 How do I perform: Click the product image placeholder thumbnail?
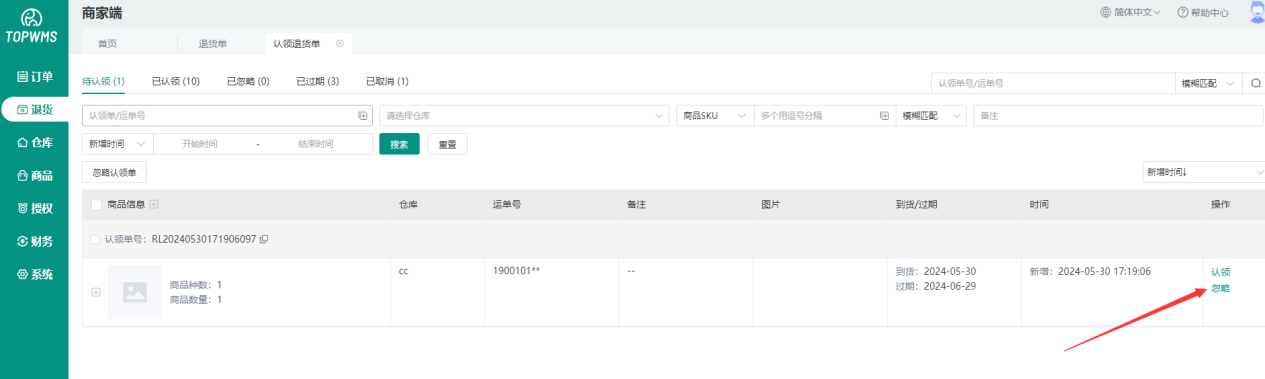pyautogui.click(x=135, y=292)
